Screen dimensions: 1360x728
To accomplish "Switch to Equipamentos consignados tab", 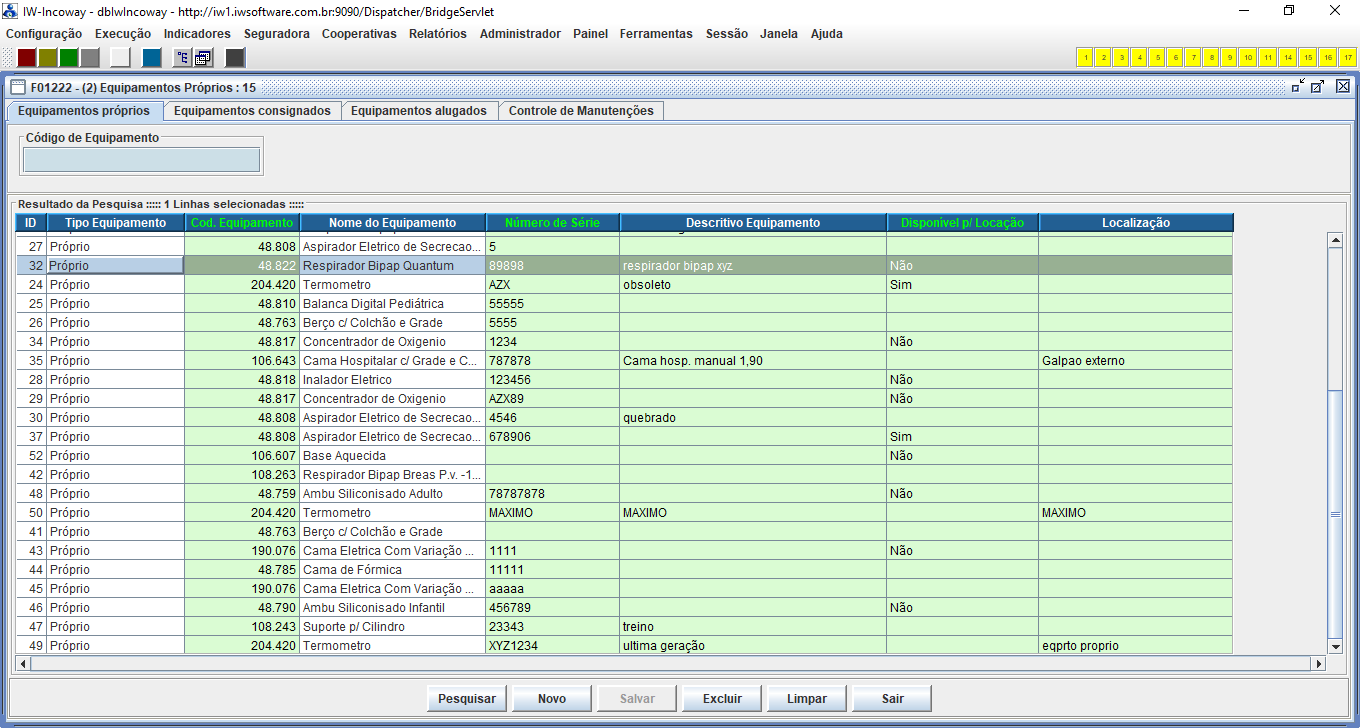I will coord(252,111).
